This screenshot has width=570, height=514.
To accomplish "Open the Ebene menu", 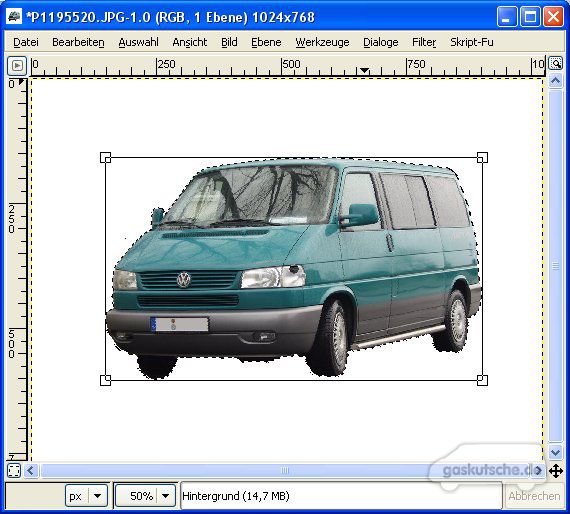I will pos(266,42).
